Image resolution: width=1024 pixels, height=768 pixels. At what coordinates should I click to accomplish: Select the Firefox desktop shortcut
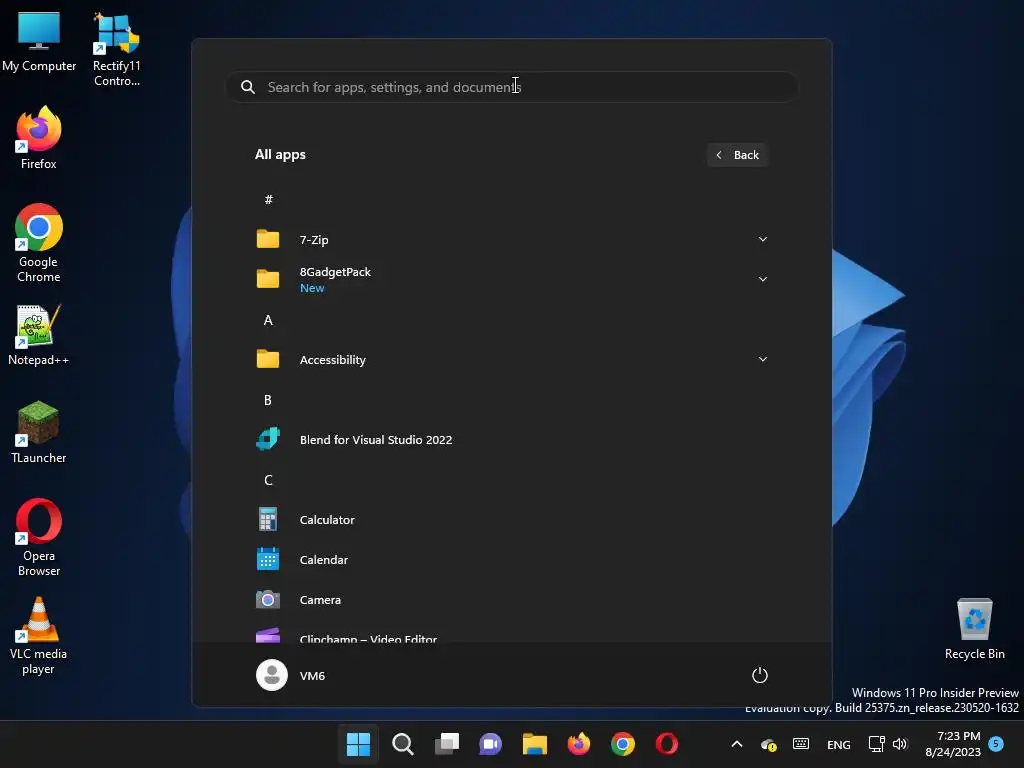(x=39, y=138)
